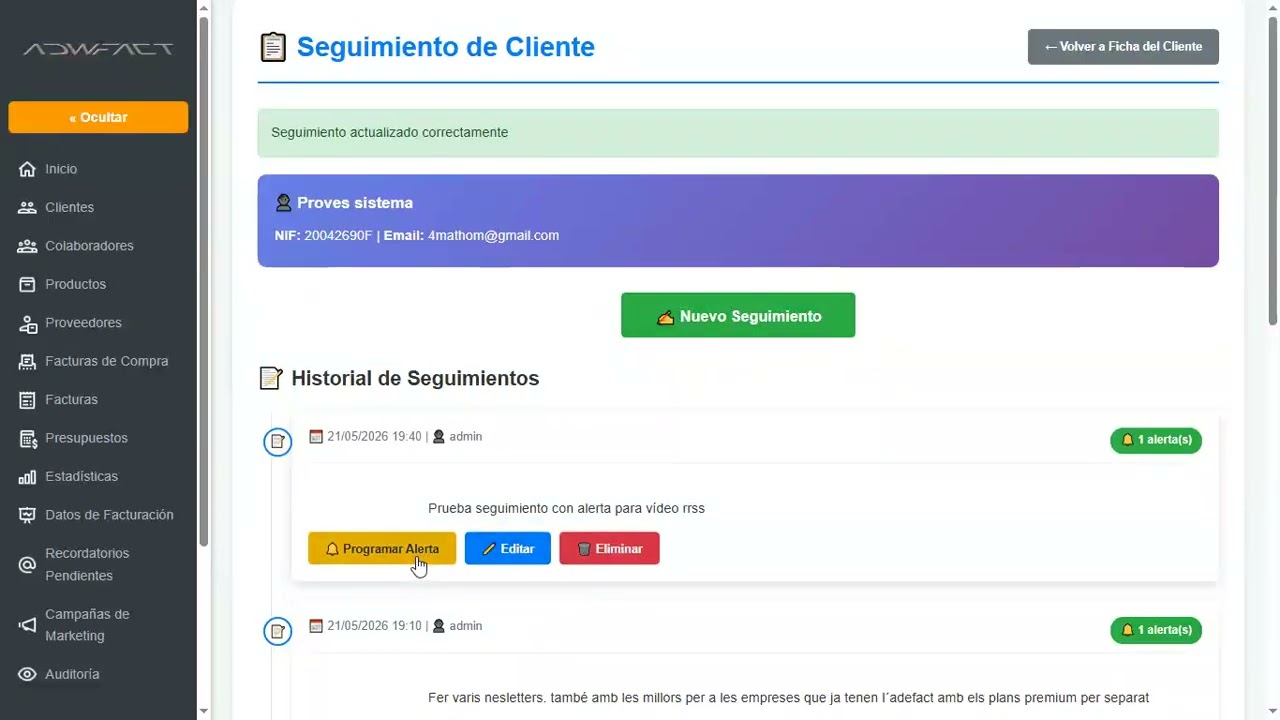Click the Productos box icon
Screen dimensions: 1280x720
point(27,285)
